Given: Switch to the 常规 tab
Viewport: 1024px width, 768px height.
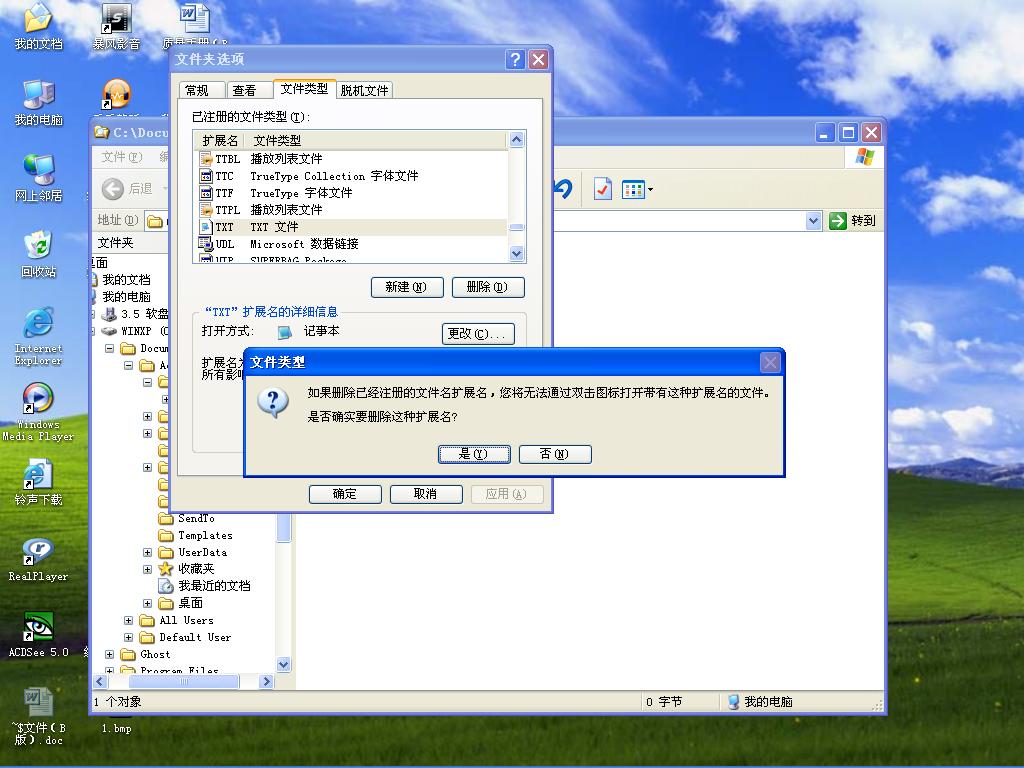Looking at the screenshot, I should click(201, 90).
